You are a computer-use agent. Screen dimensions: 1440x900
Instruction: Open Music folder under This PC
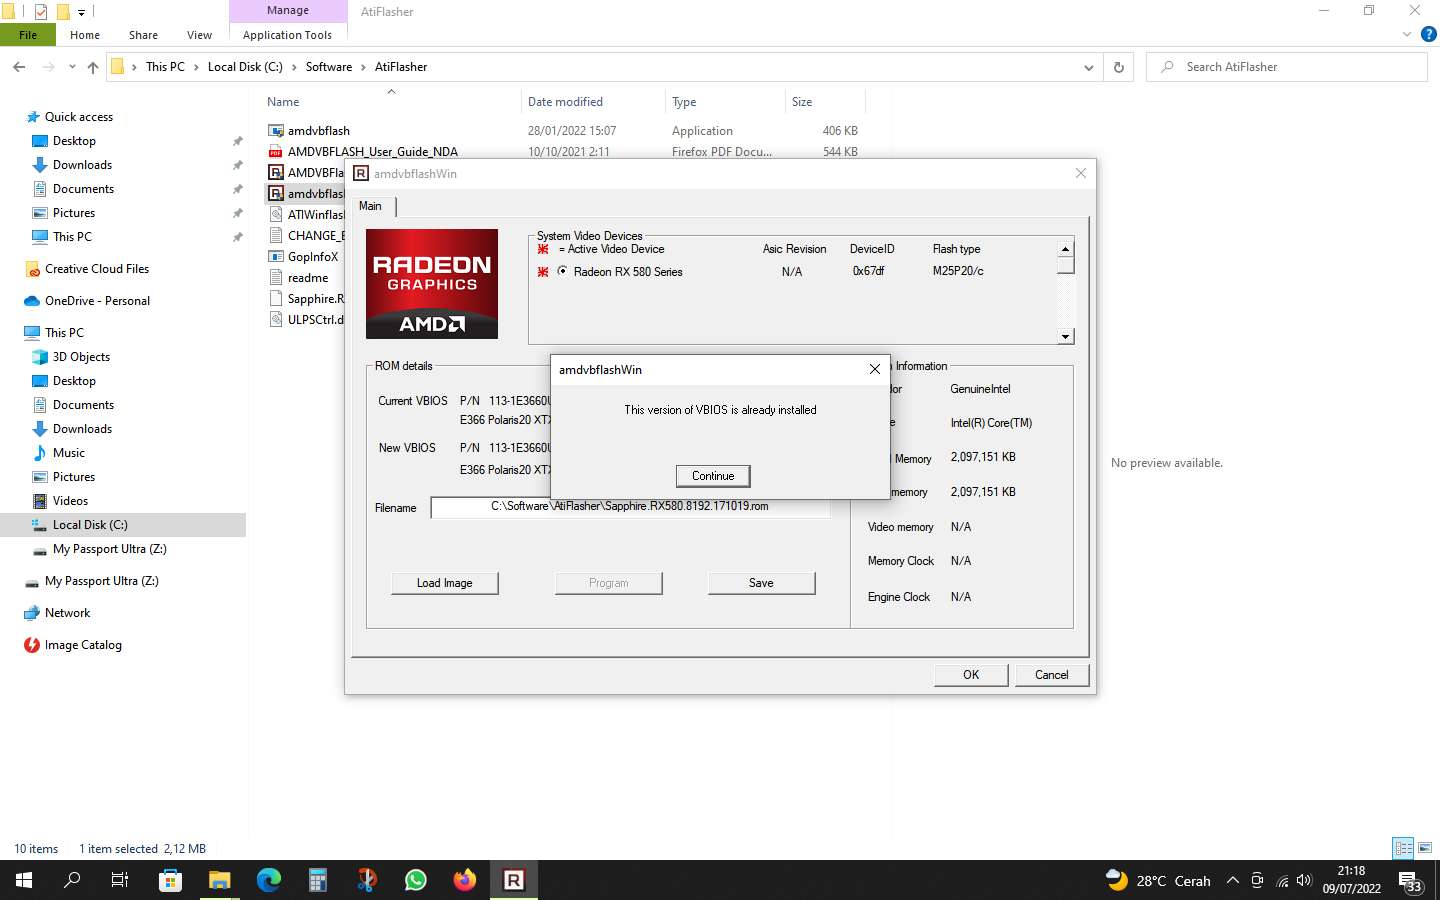tap(68, 453)
